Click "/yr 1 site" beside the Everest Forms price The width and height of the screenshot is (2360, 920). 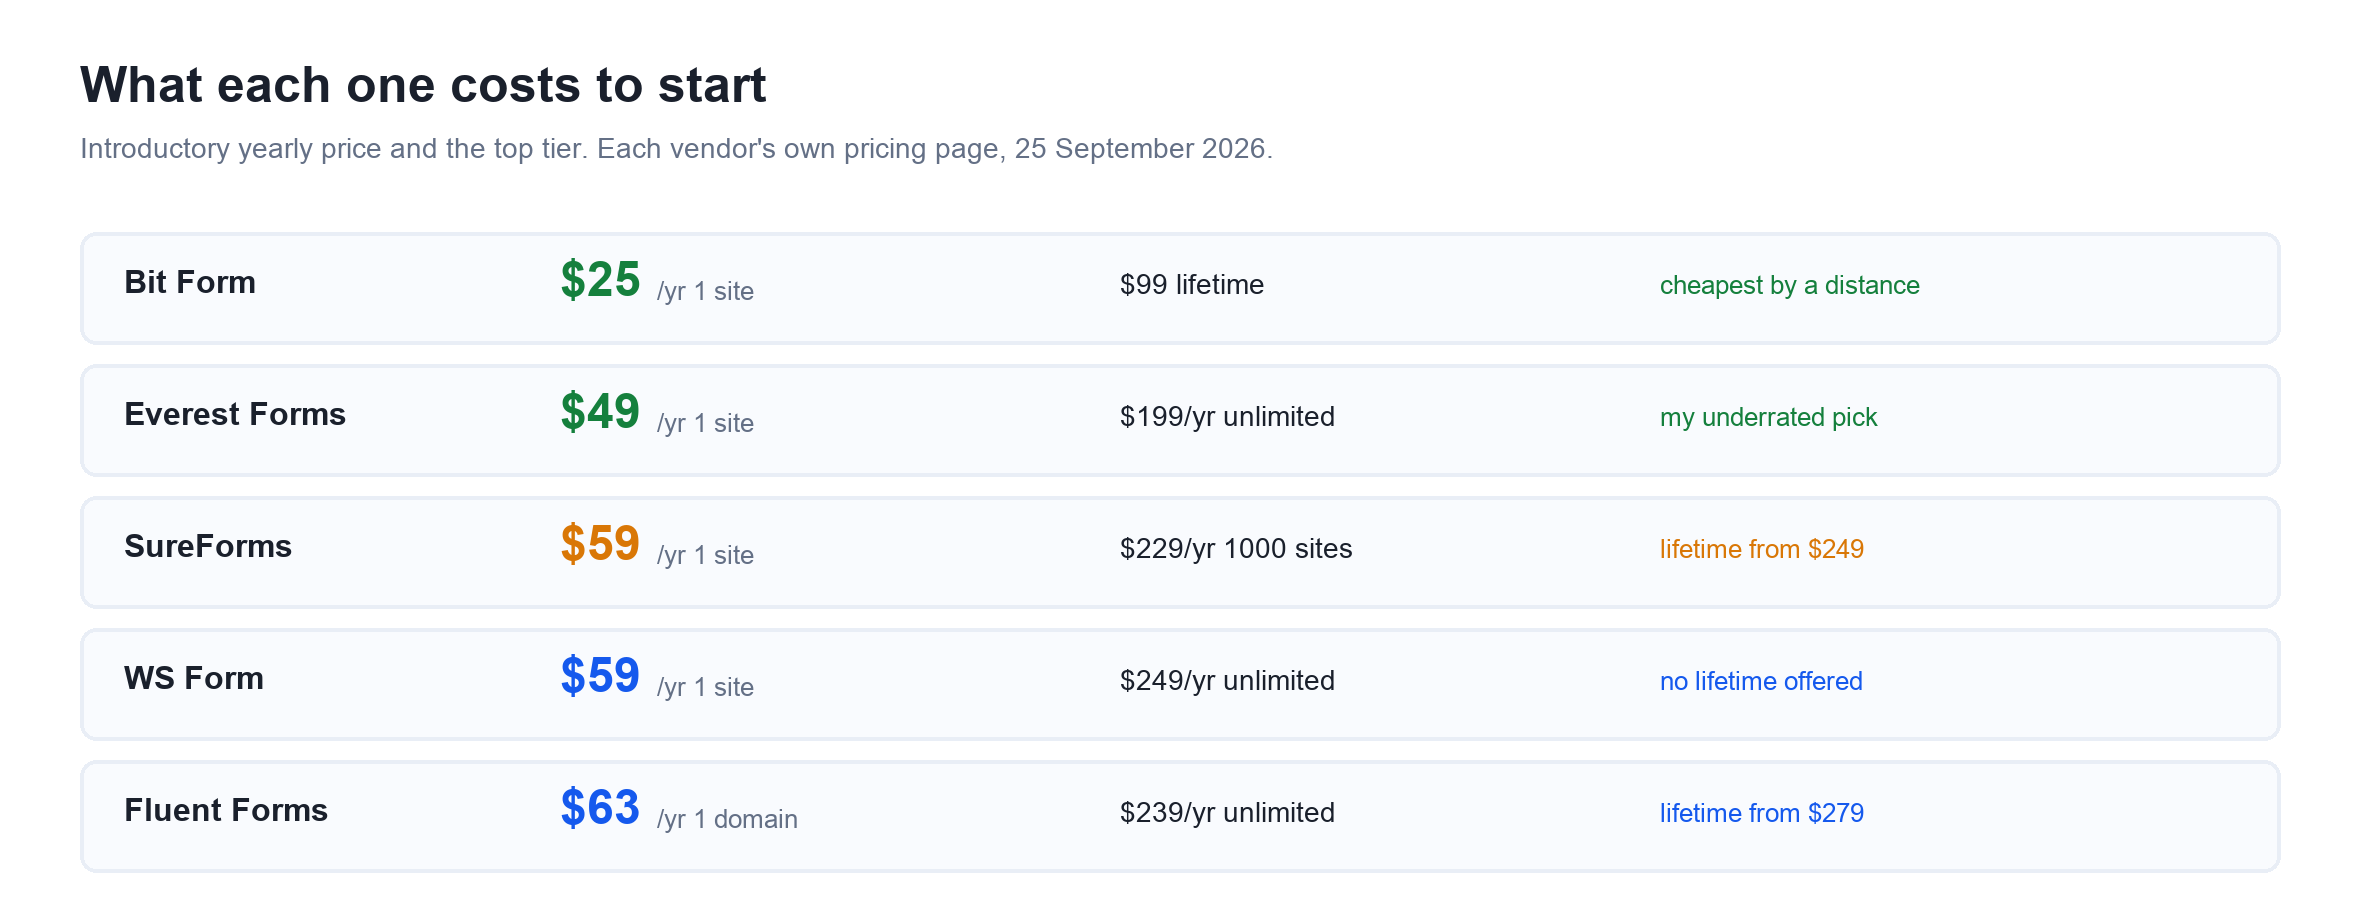click(705, 423)
